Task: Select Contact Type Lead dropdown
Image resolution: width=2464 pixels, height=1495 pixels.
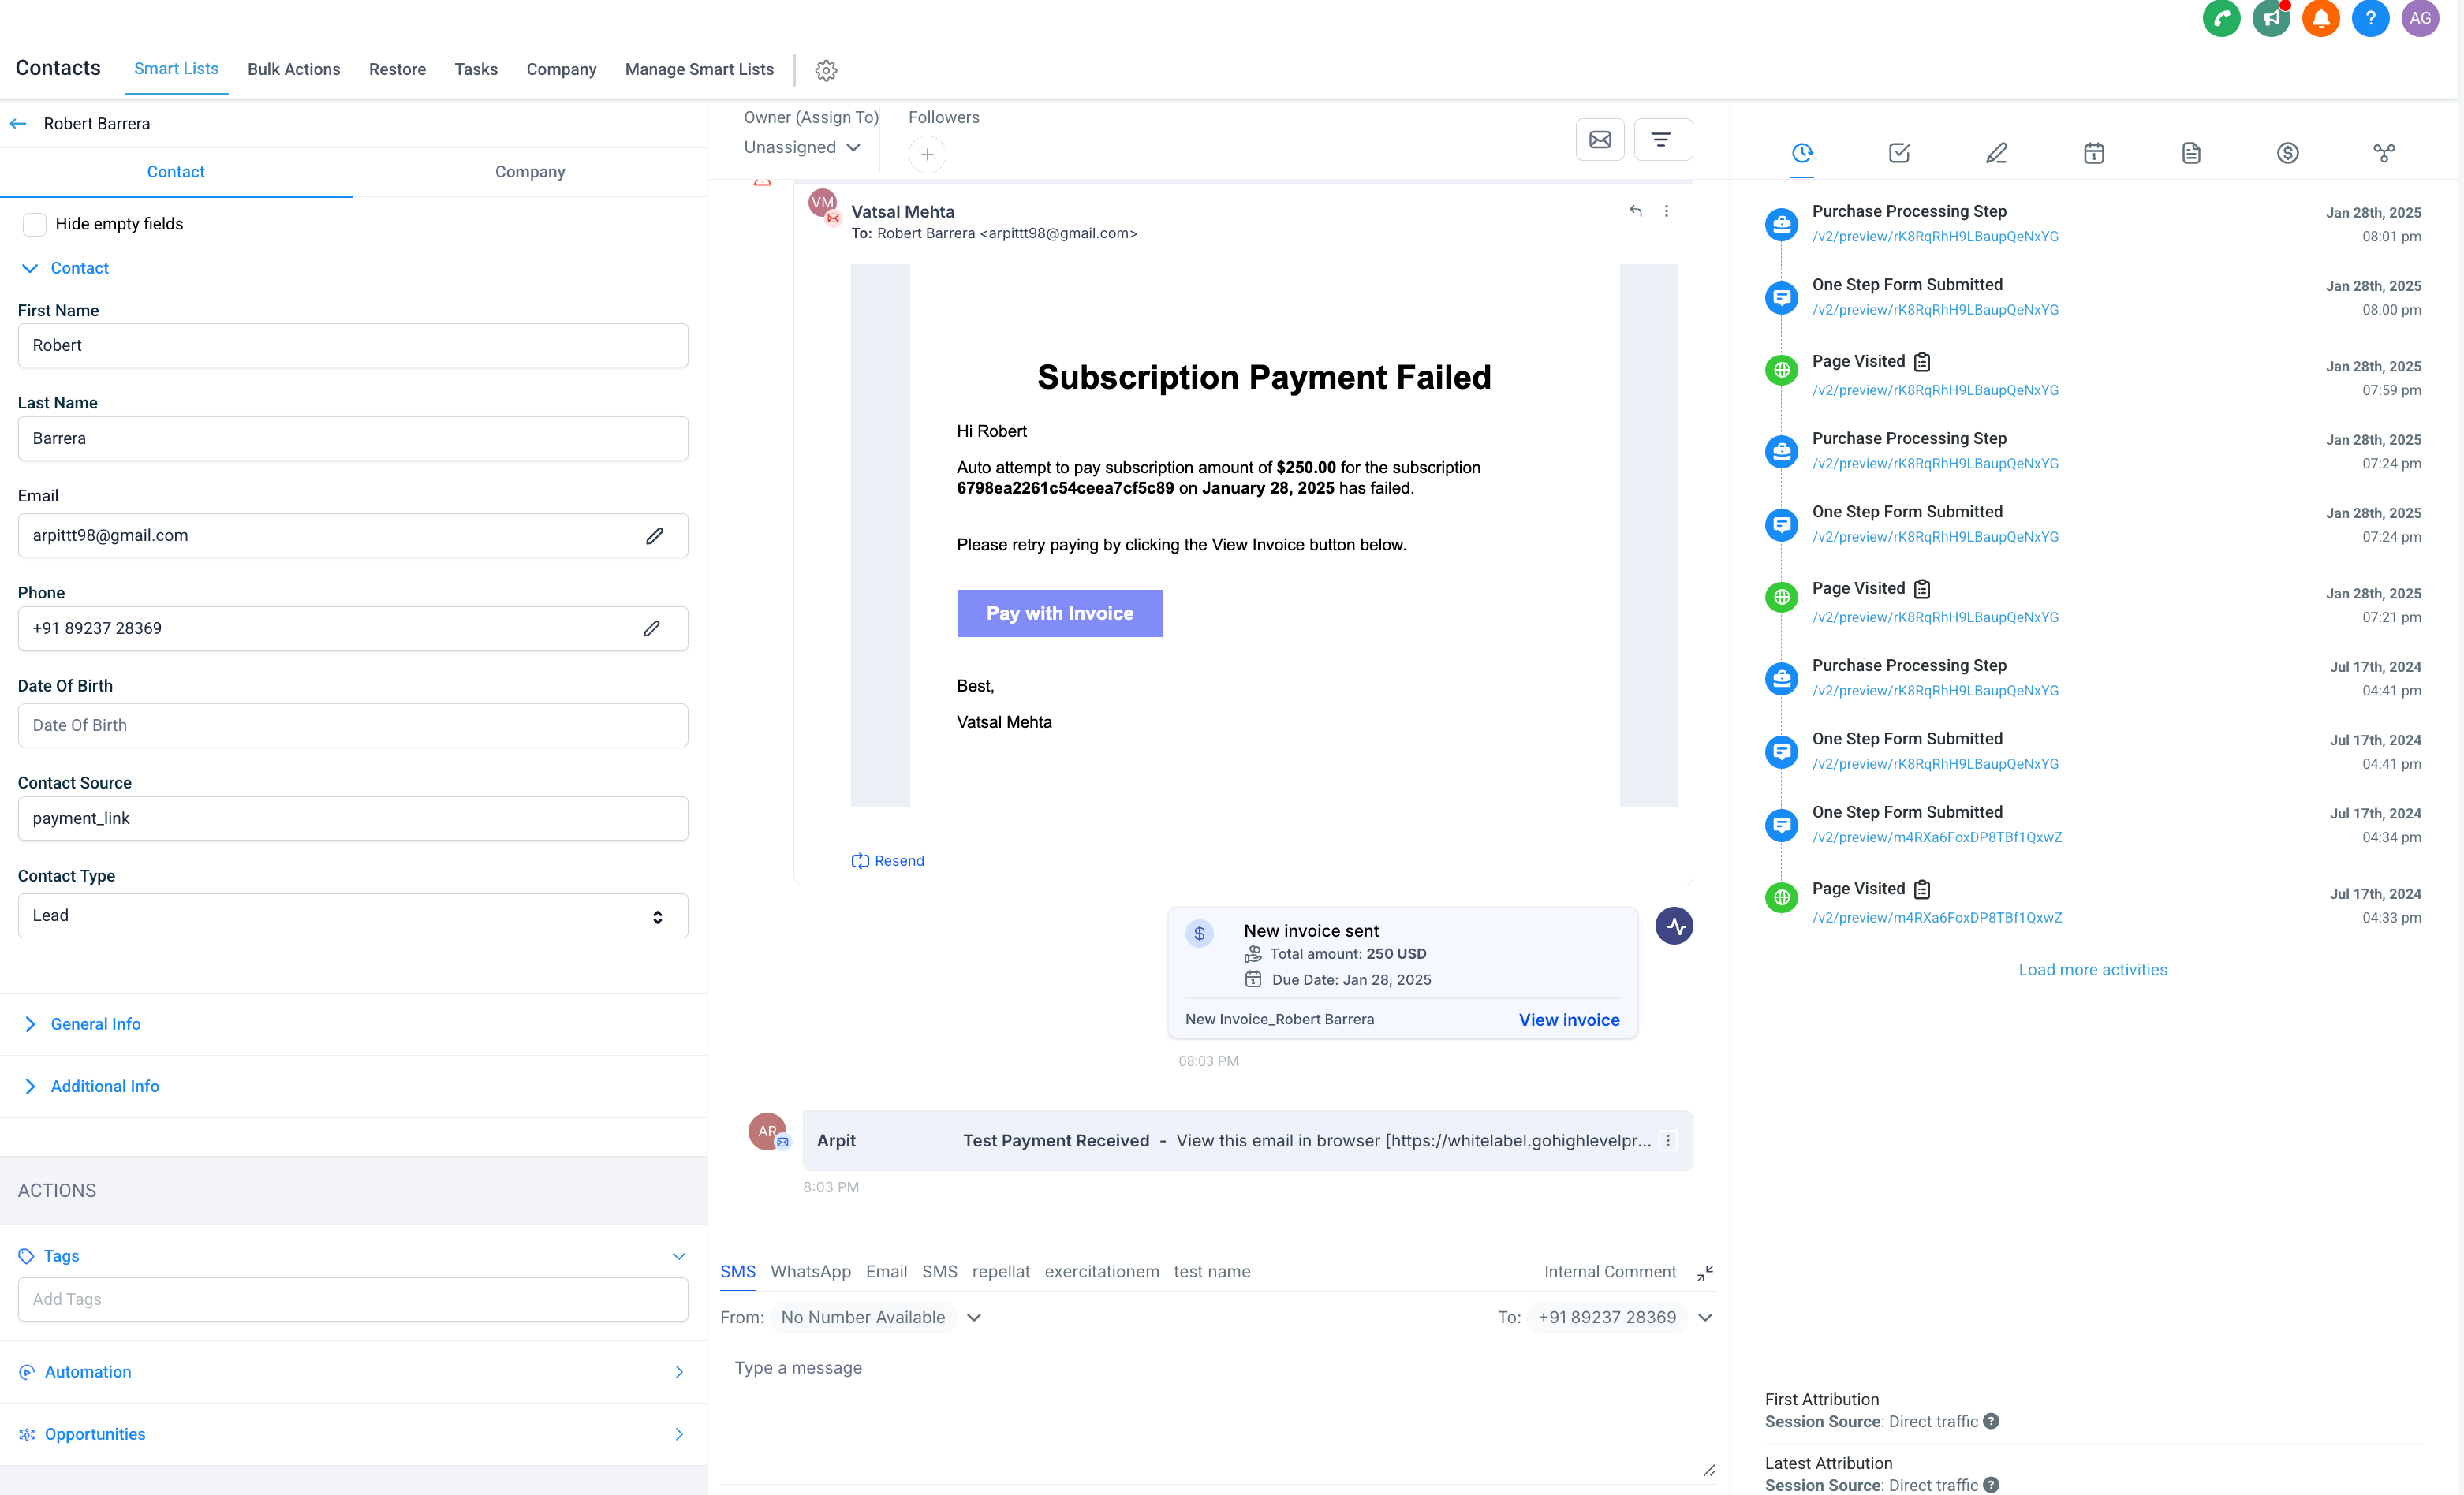Action: pos(349,916)
